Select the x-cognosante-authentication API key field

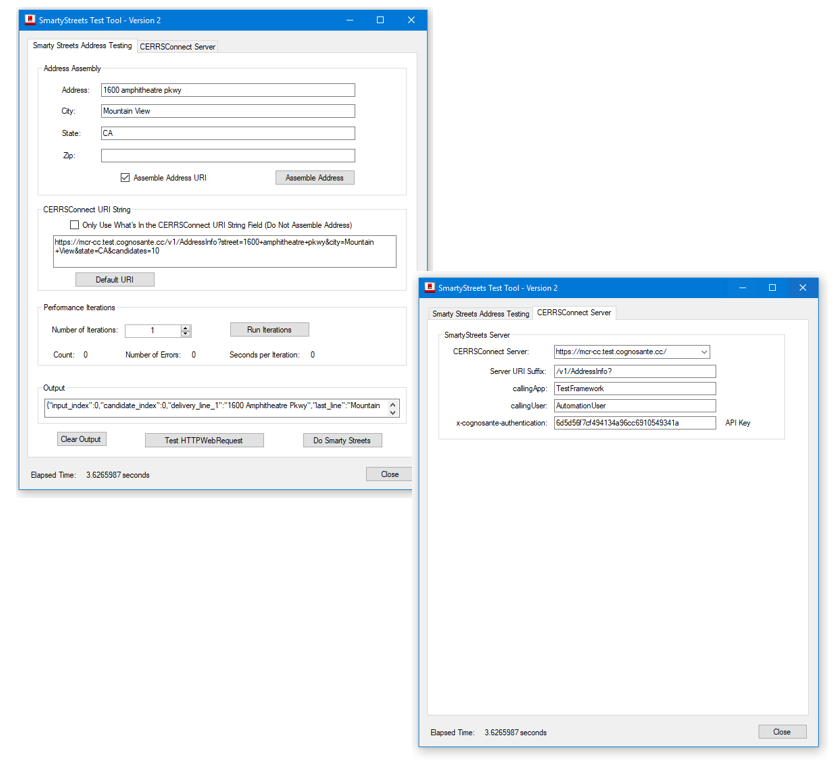pos(634,423)
